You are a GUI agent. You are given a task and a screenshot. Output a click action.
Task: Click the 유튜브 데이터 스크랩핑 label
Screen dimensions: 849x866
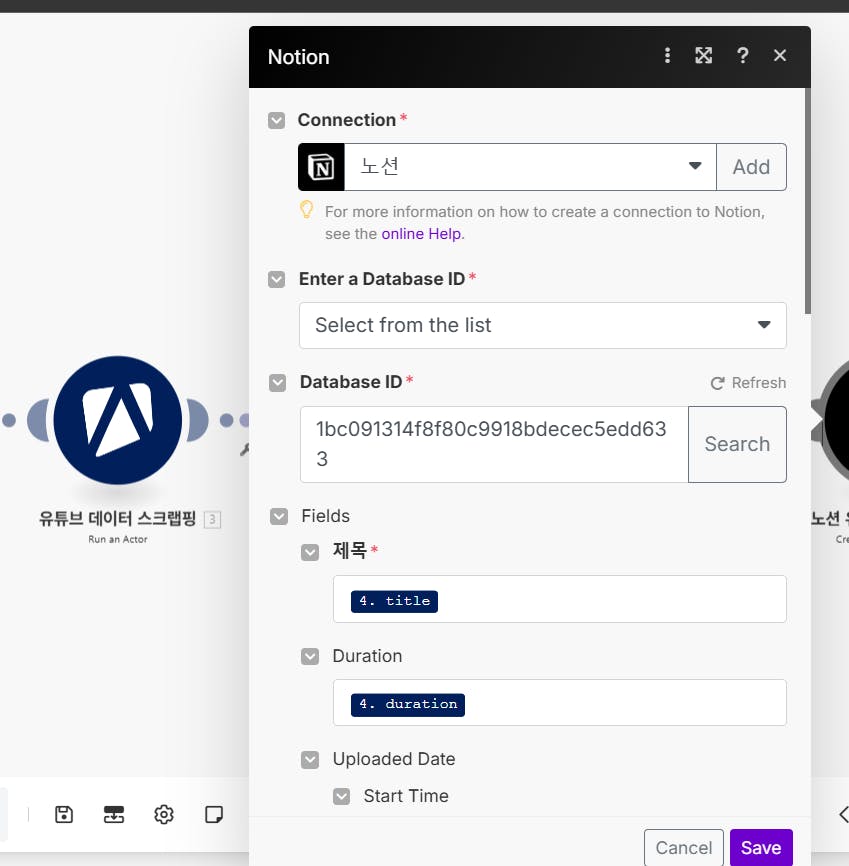pos(117,519)
